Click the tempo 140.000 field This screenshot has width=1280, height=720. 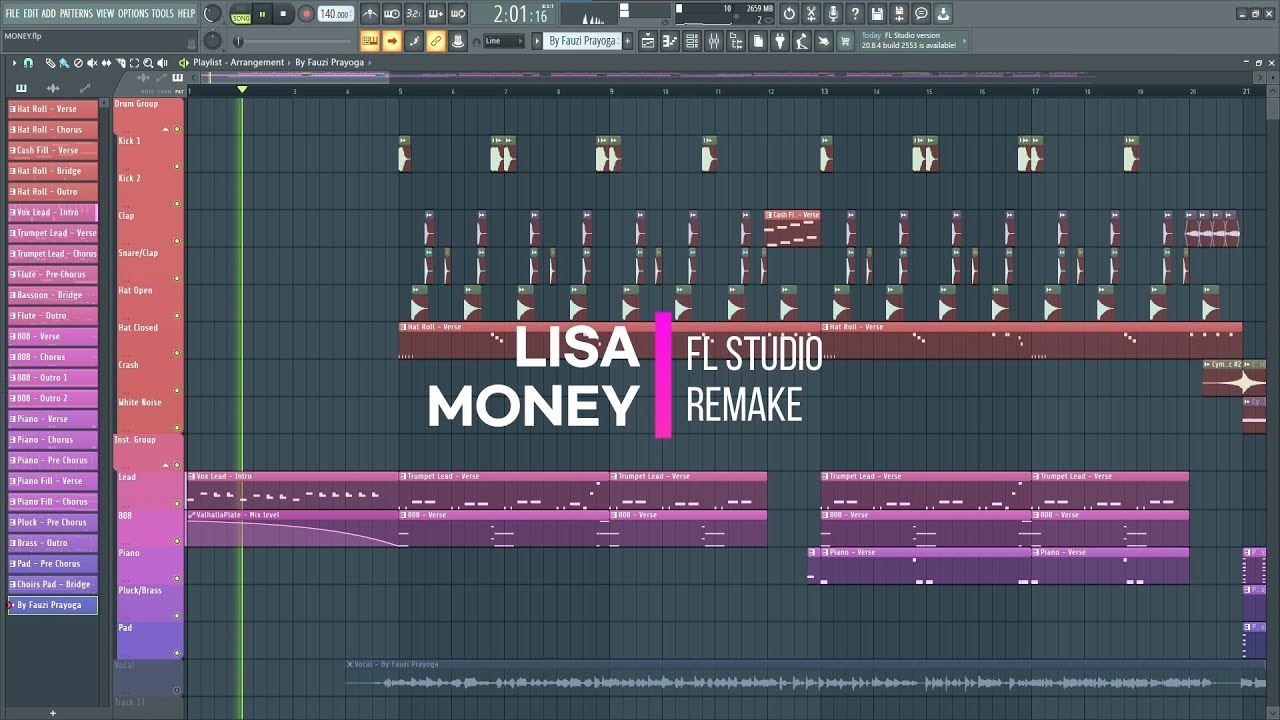click(x=335, y=14)
